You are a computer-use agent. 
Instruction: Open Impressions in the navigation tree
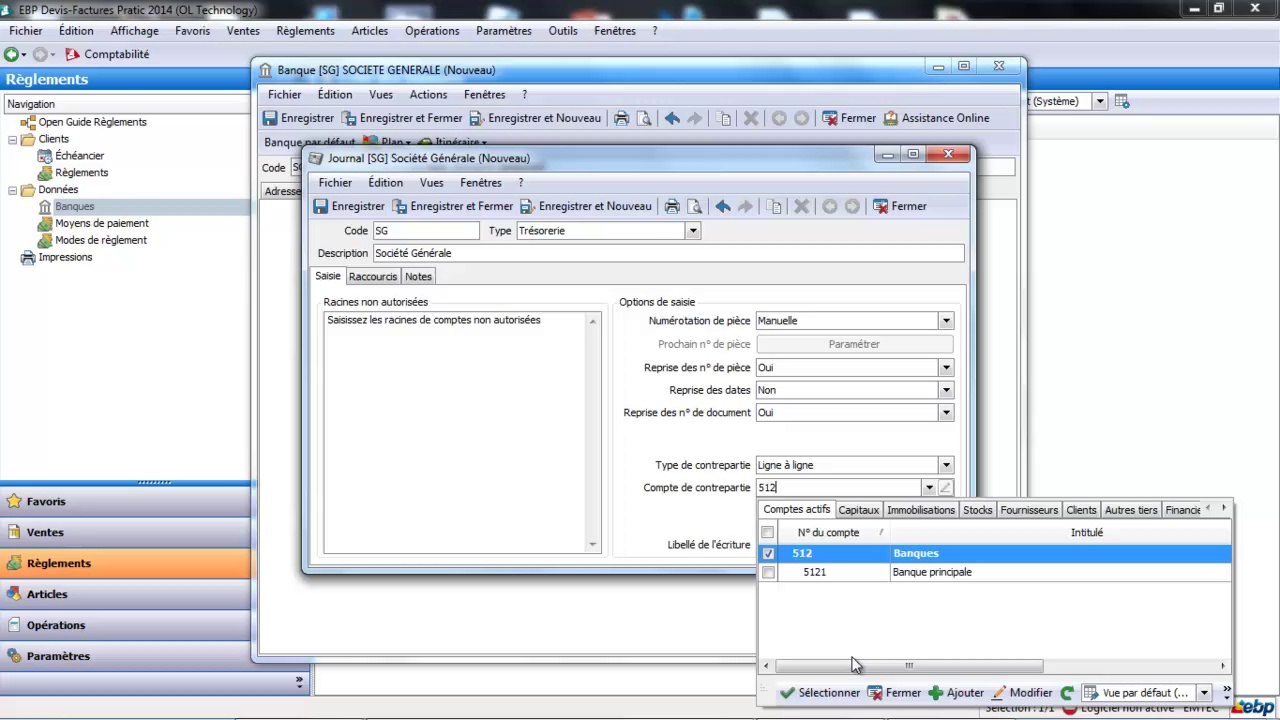pos(65,258)
